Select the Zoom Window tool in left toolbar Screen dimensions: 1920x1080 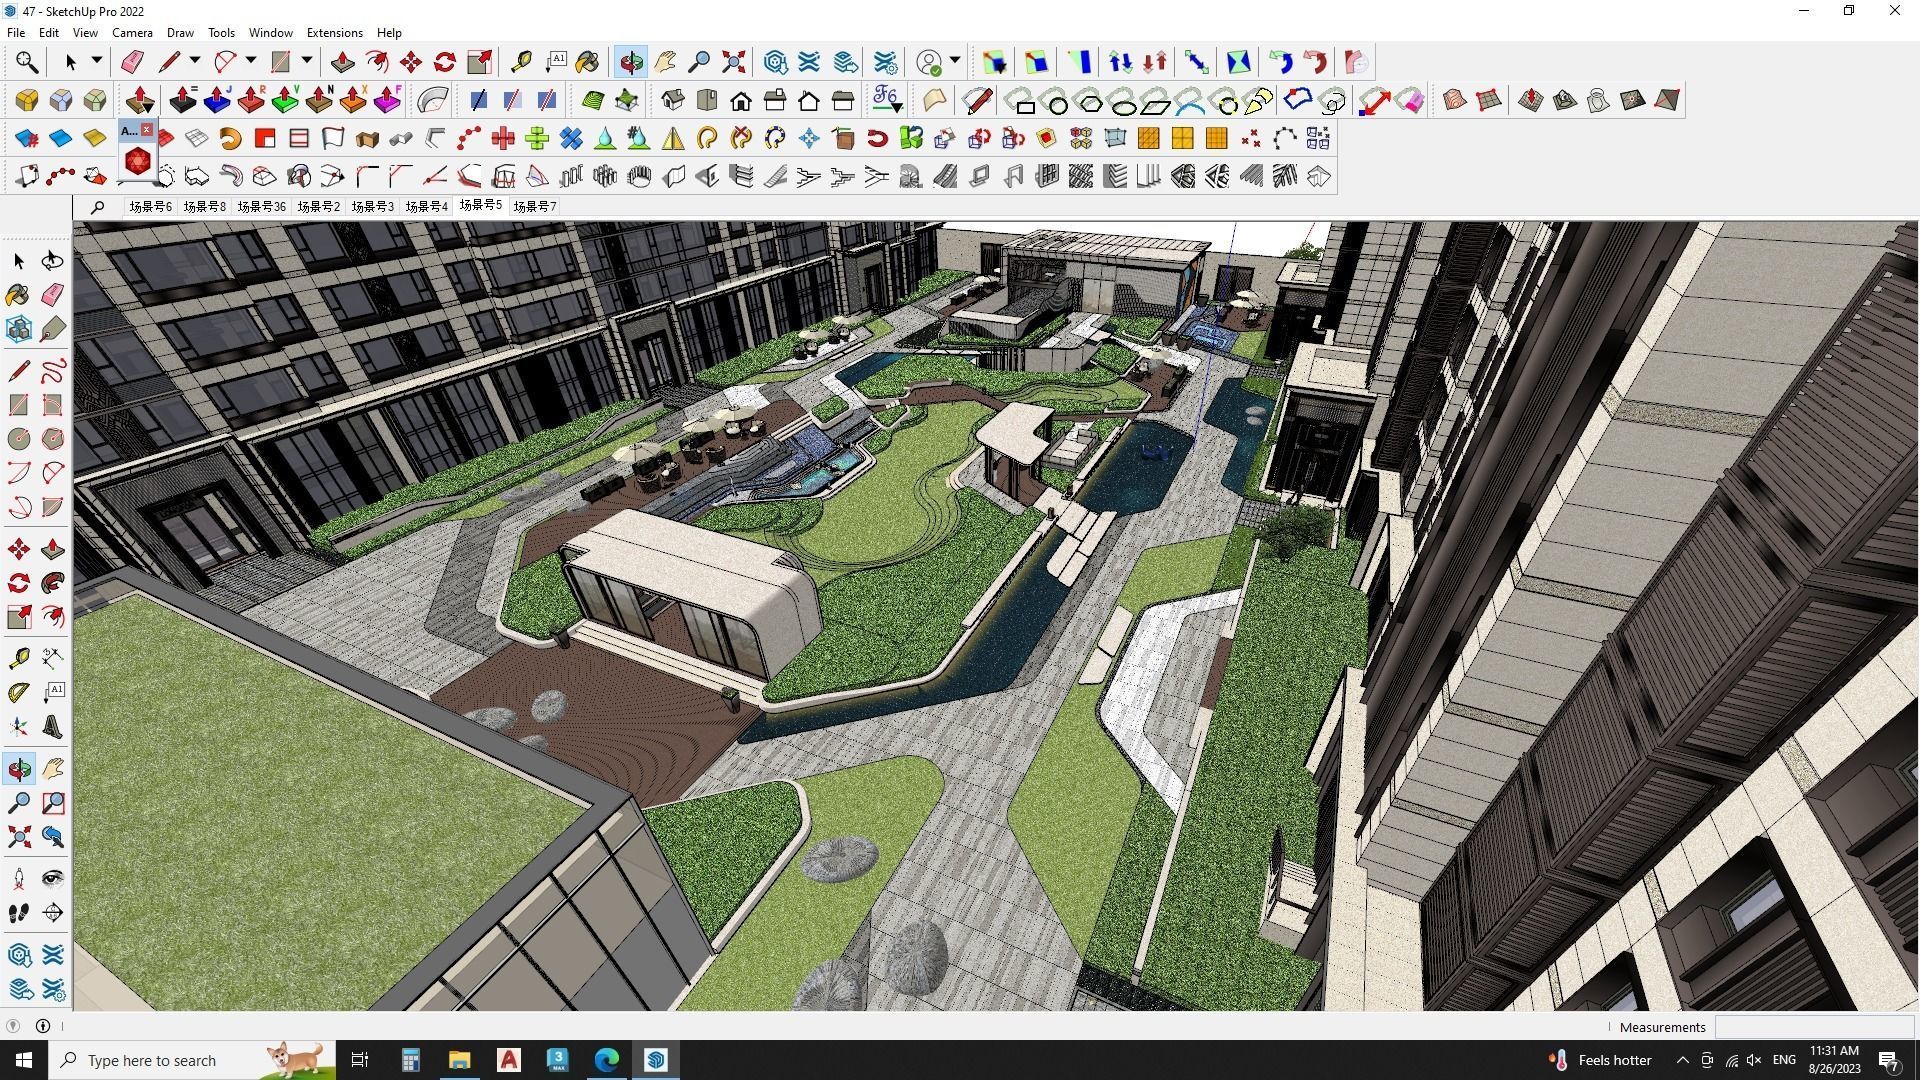53,803
